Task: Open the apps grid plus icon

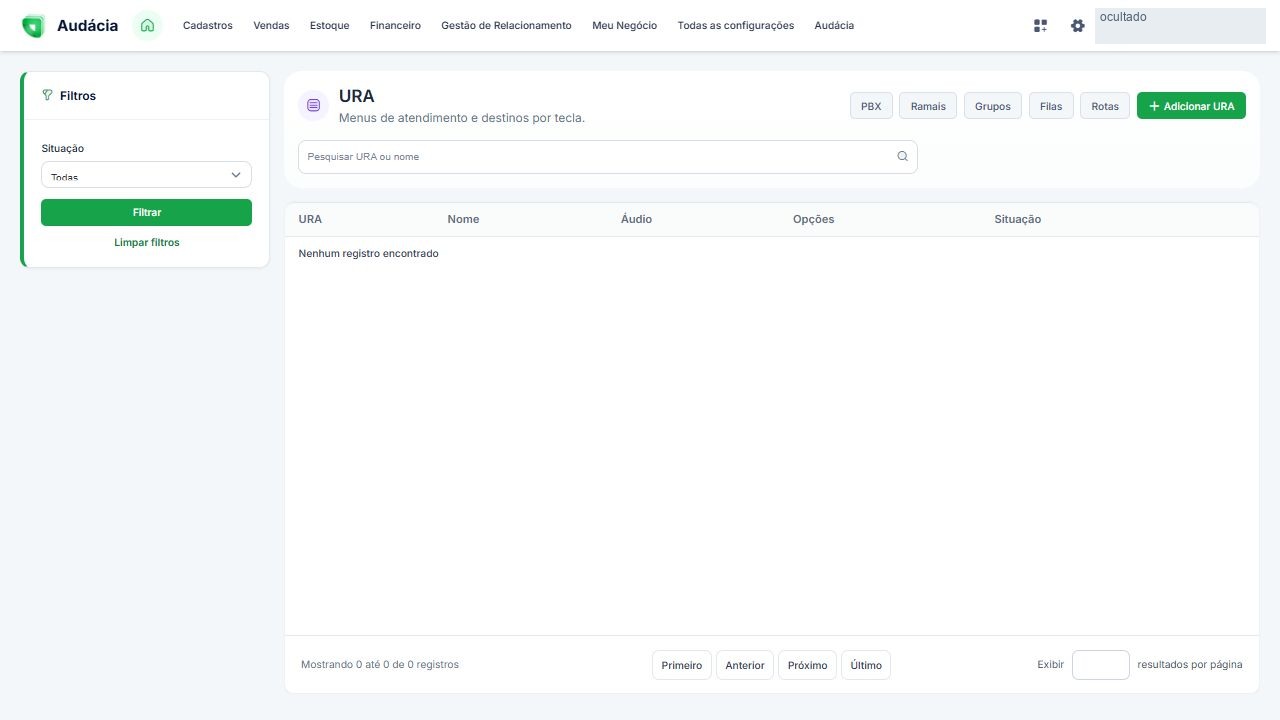Action: [x=1040, y=26]
